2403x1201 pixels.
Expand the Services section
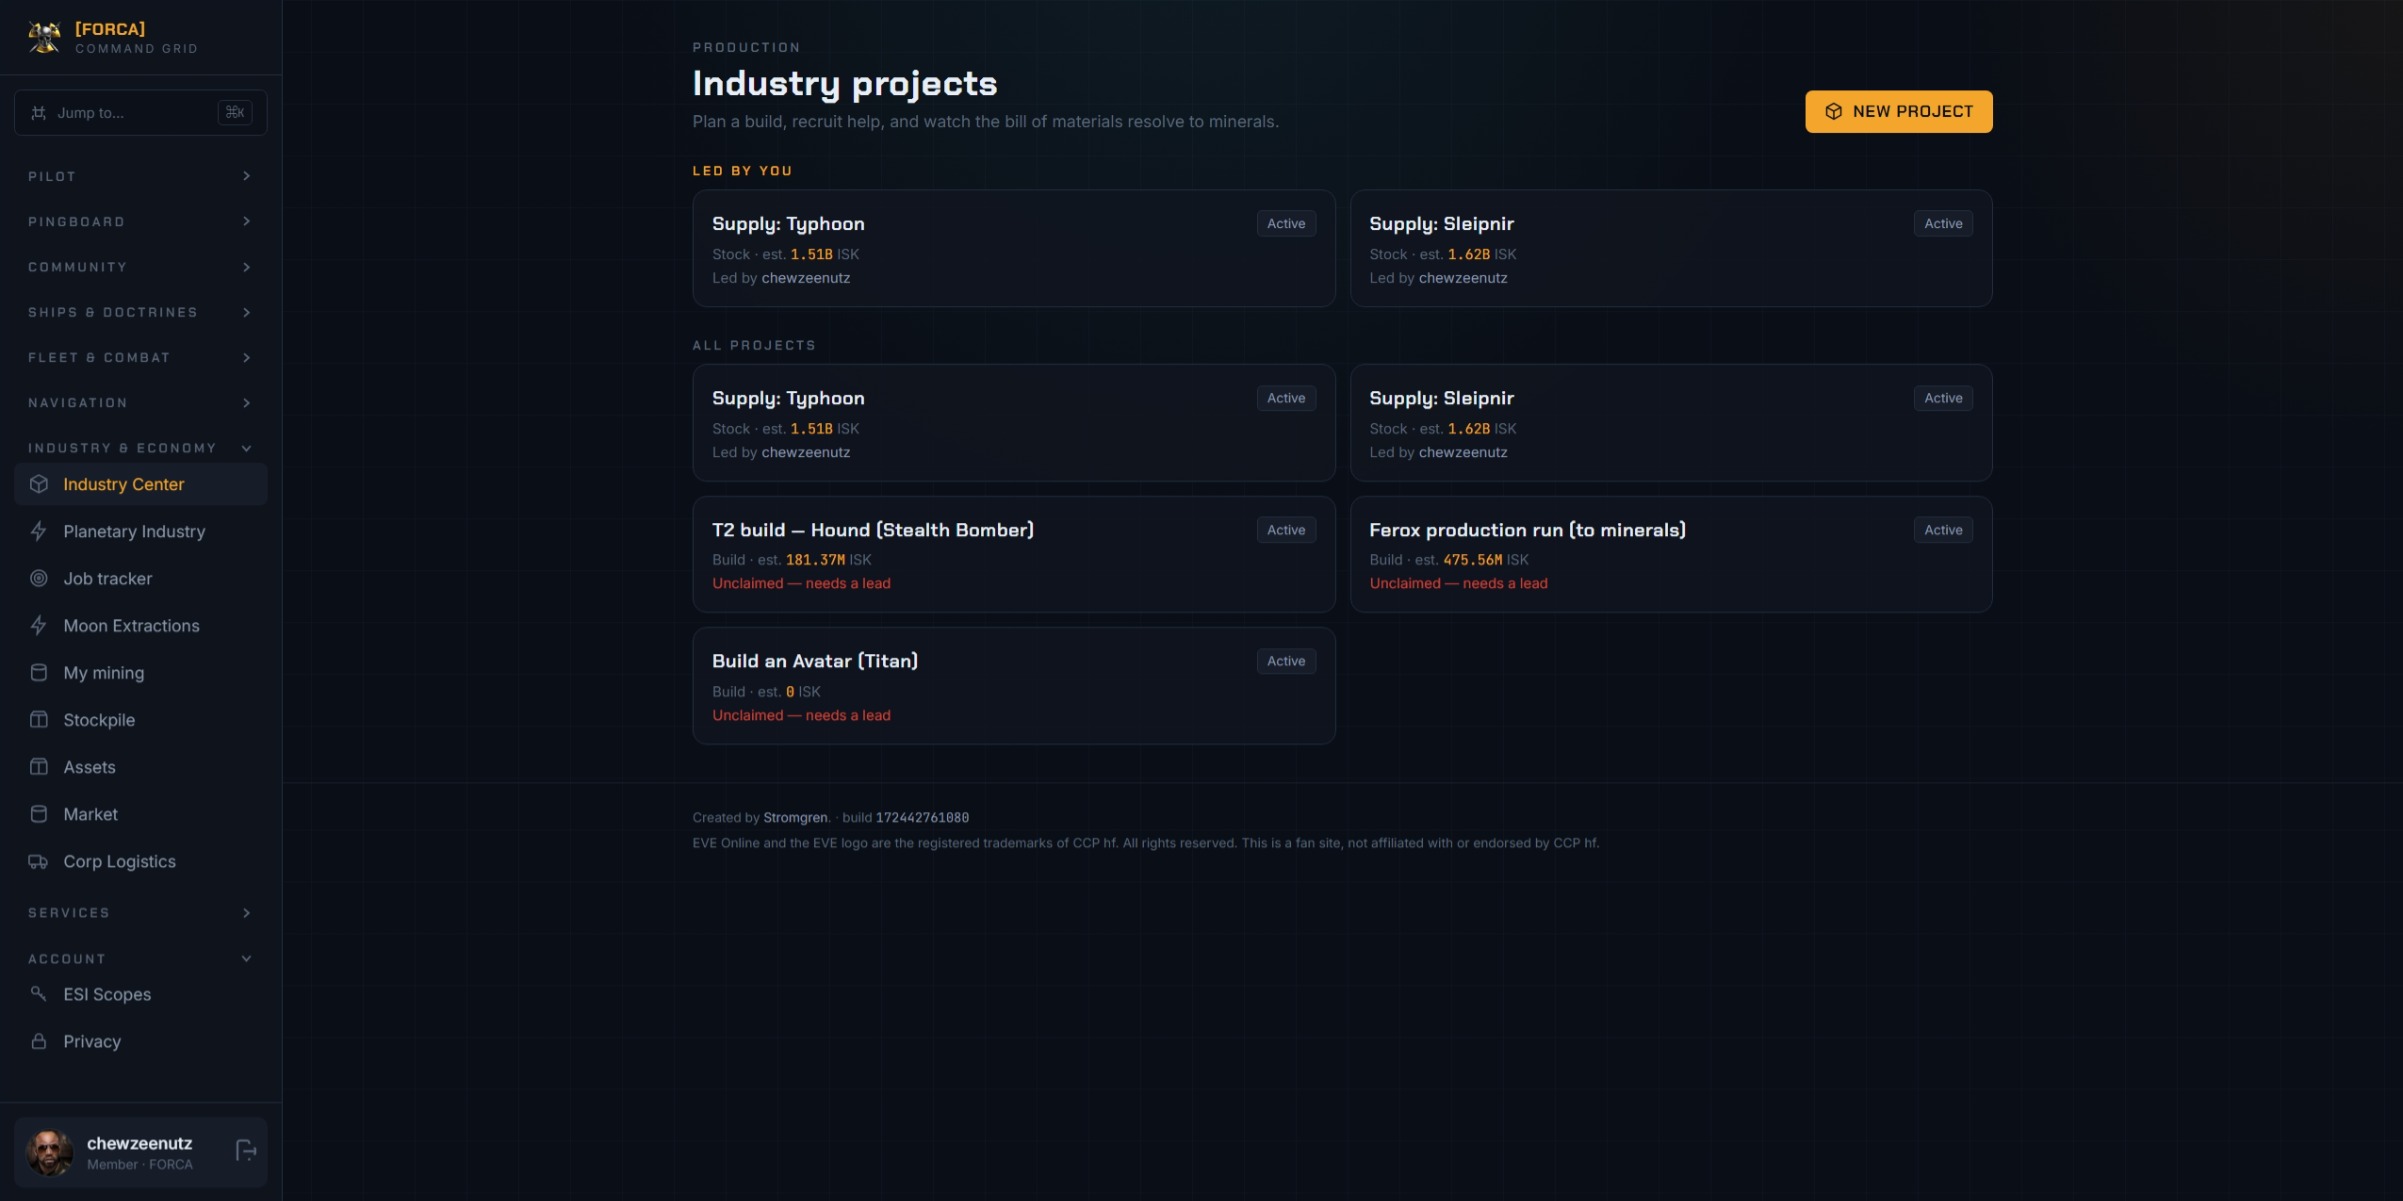coord(140,912)
